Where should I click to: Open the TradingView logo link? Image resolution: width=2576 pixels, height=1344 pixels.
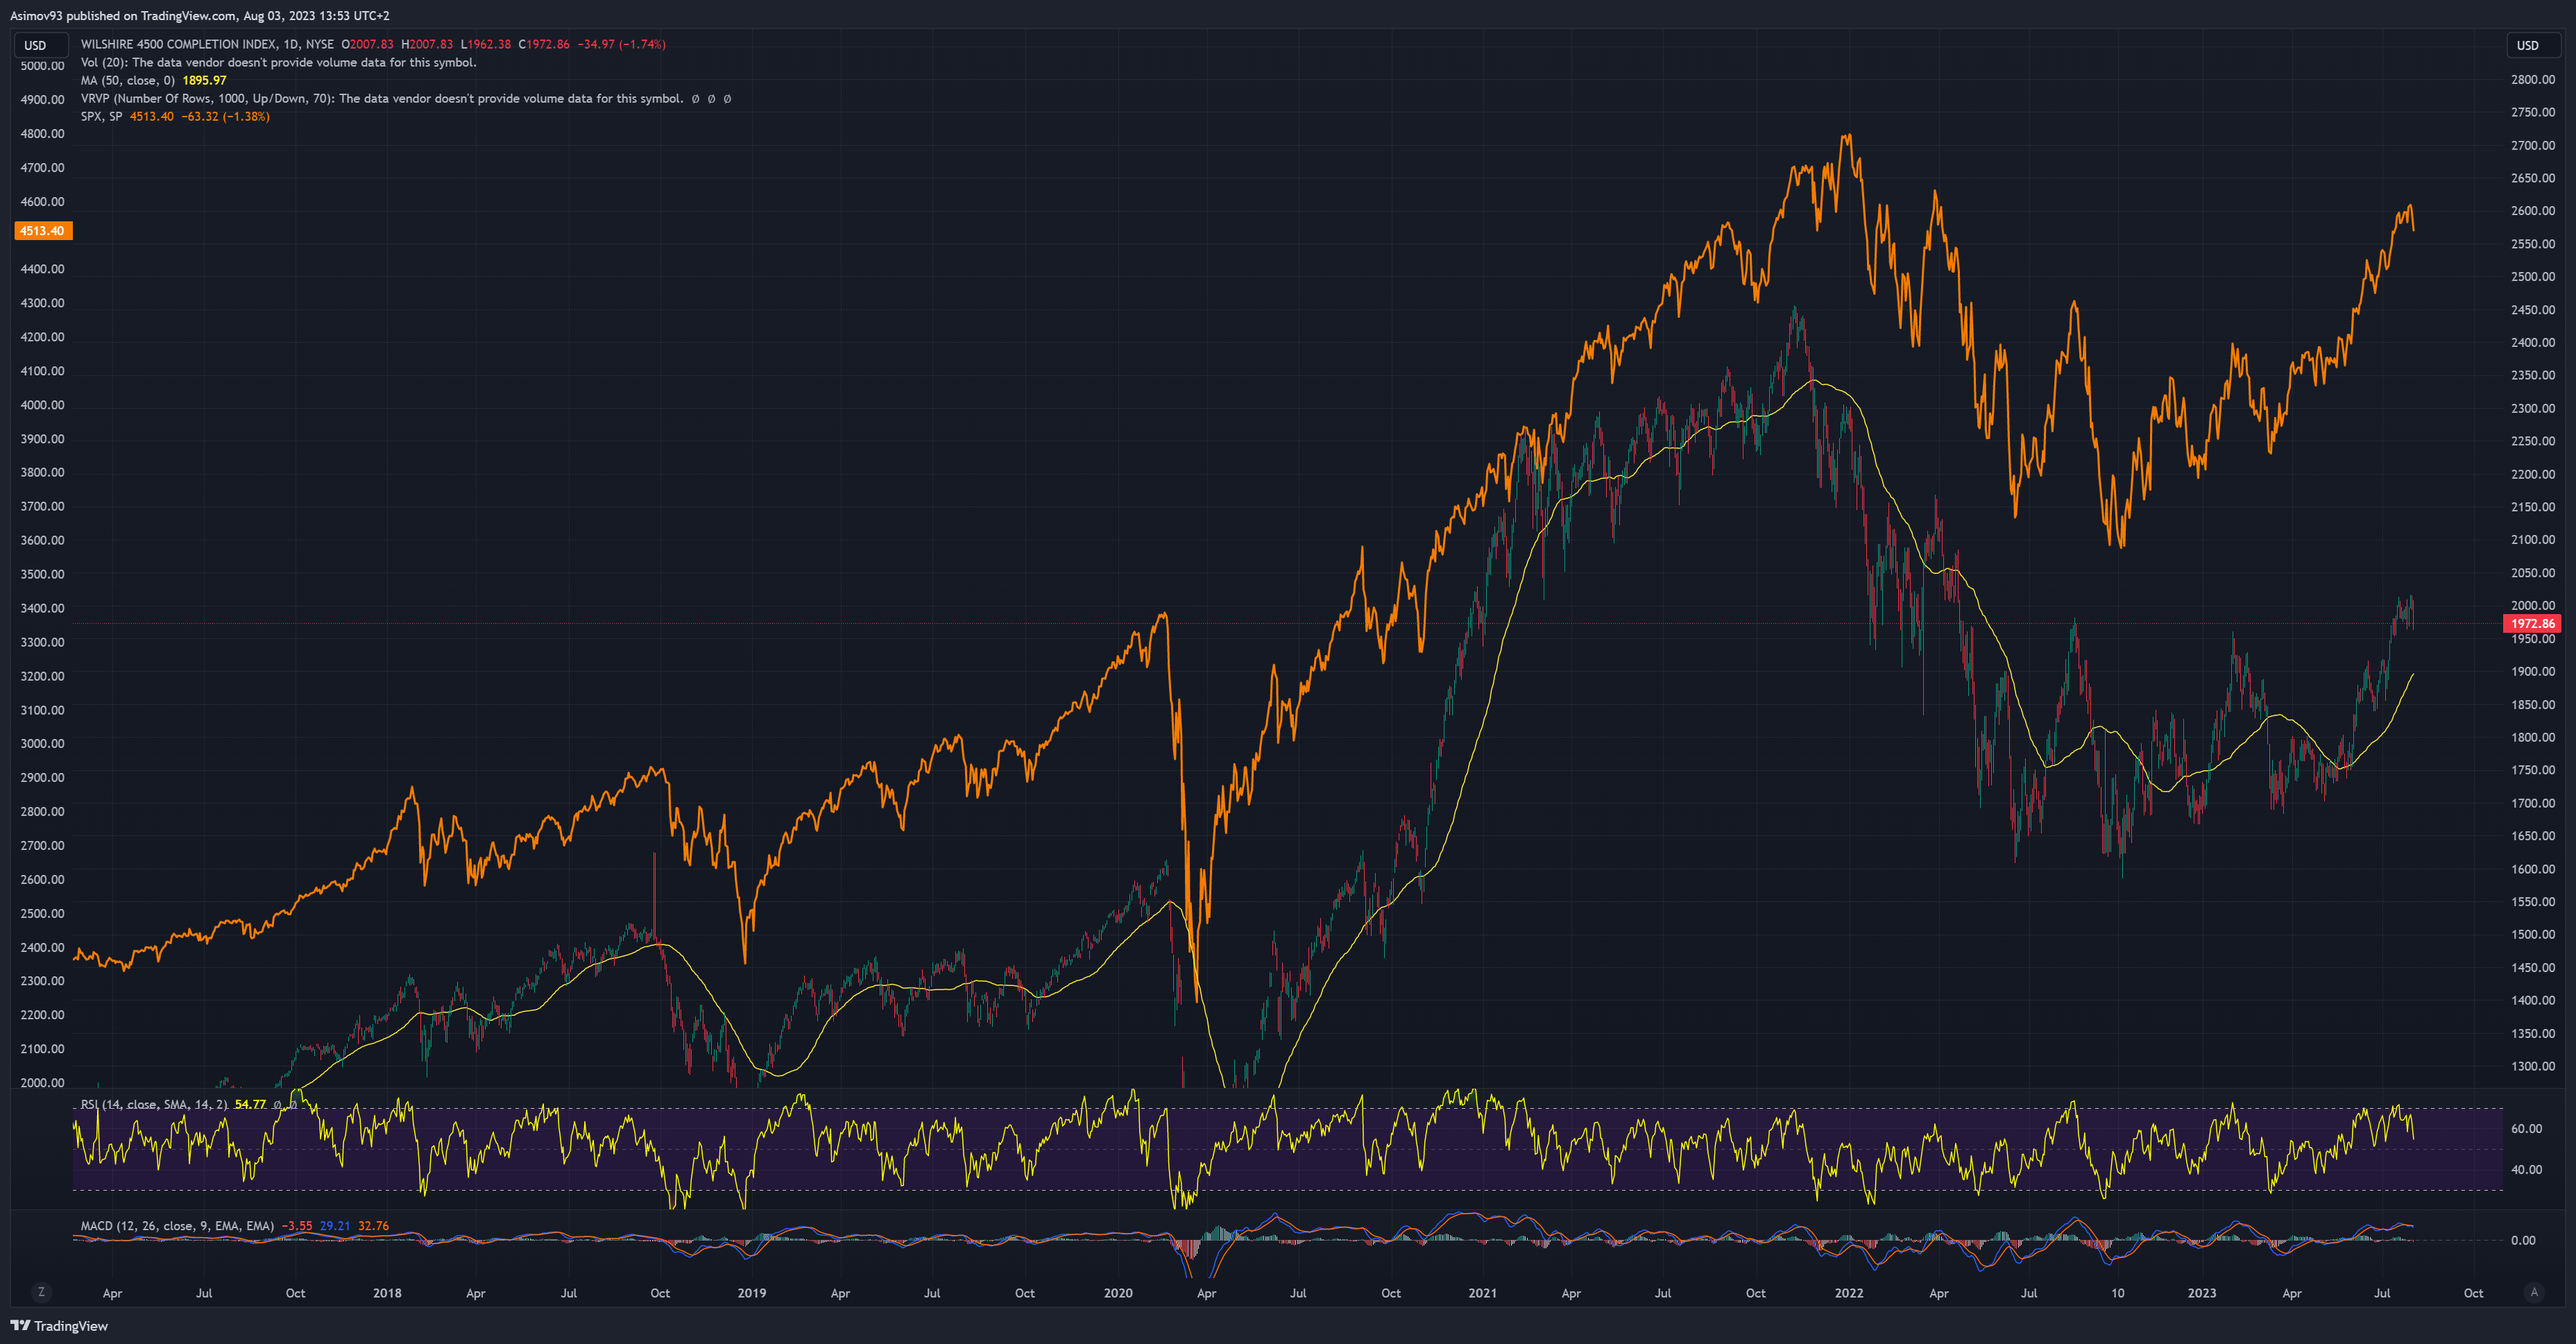[x=59, y=1325]
